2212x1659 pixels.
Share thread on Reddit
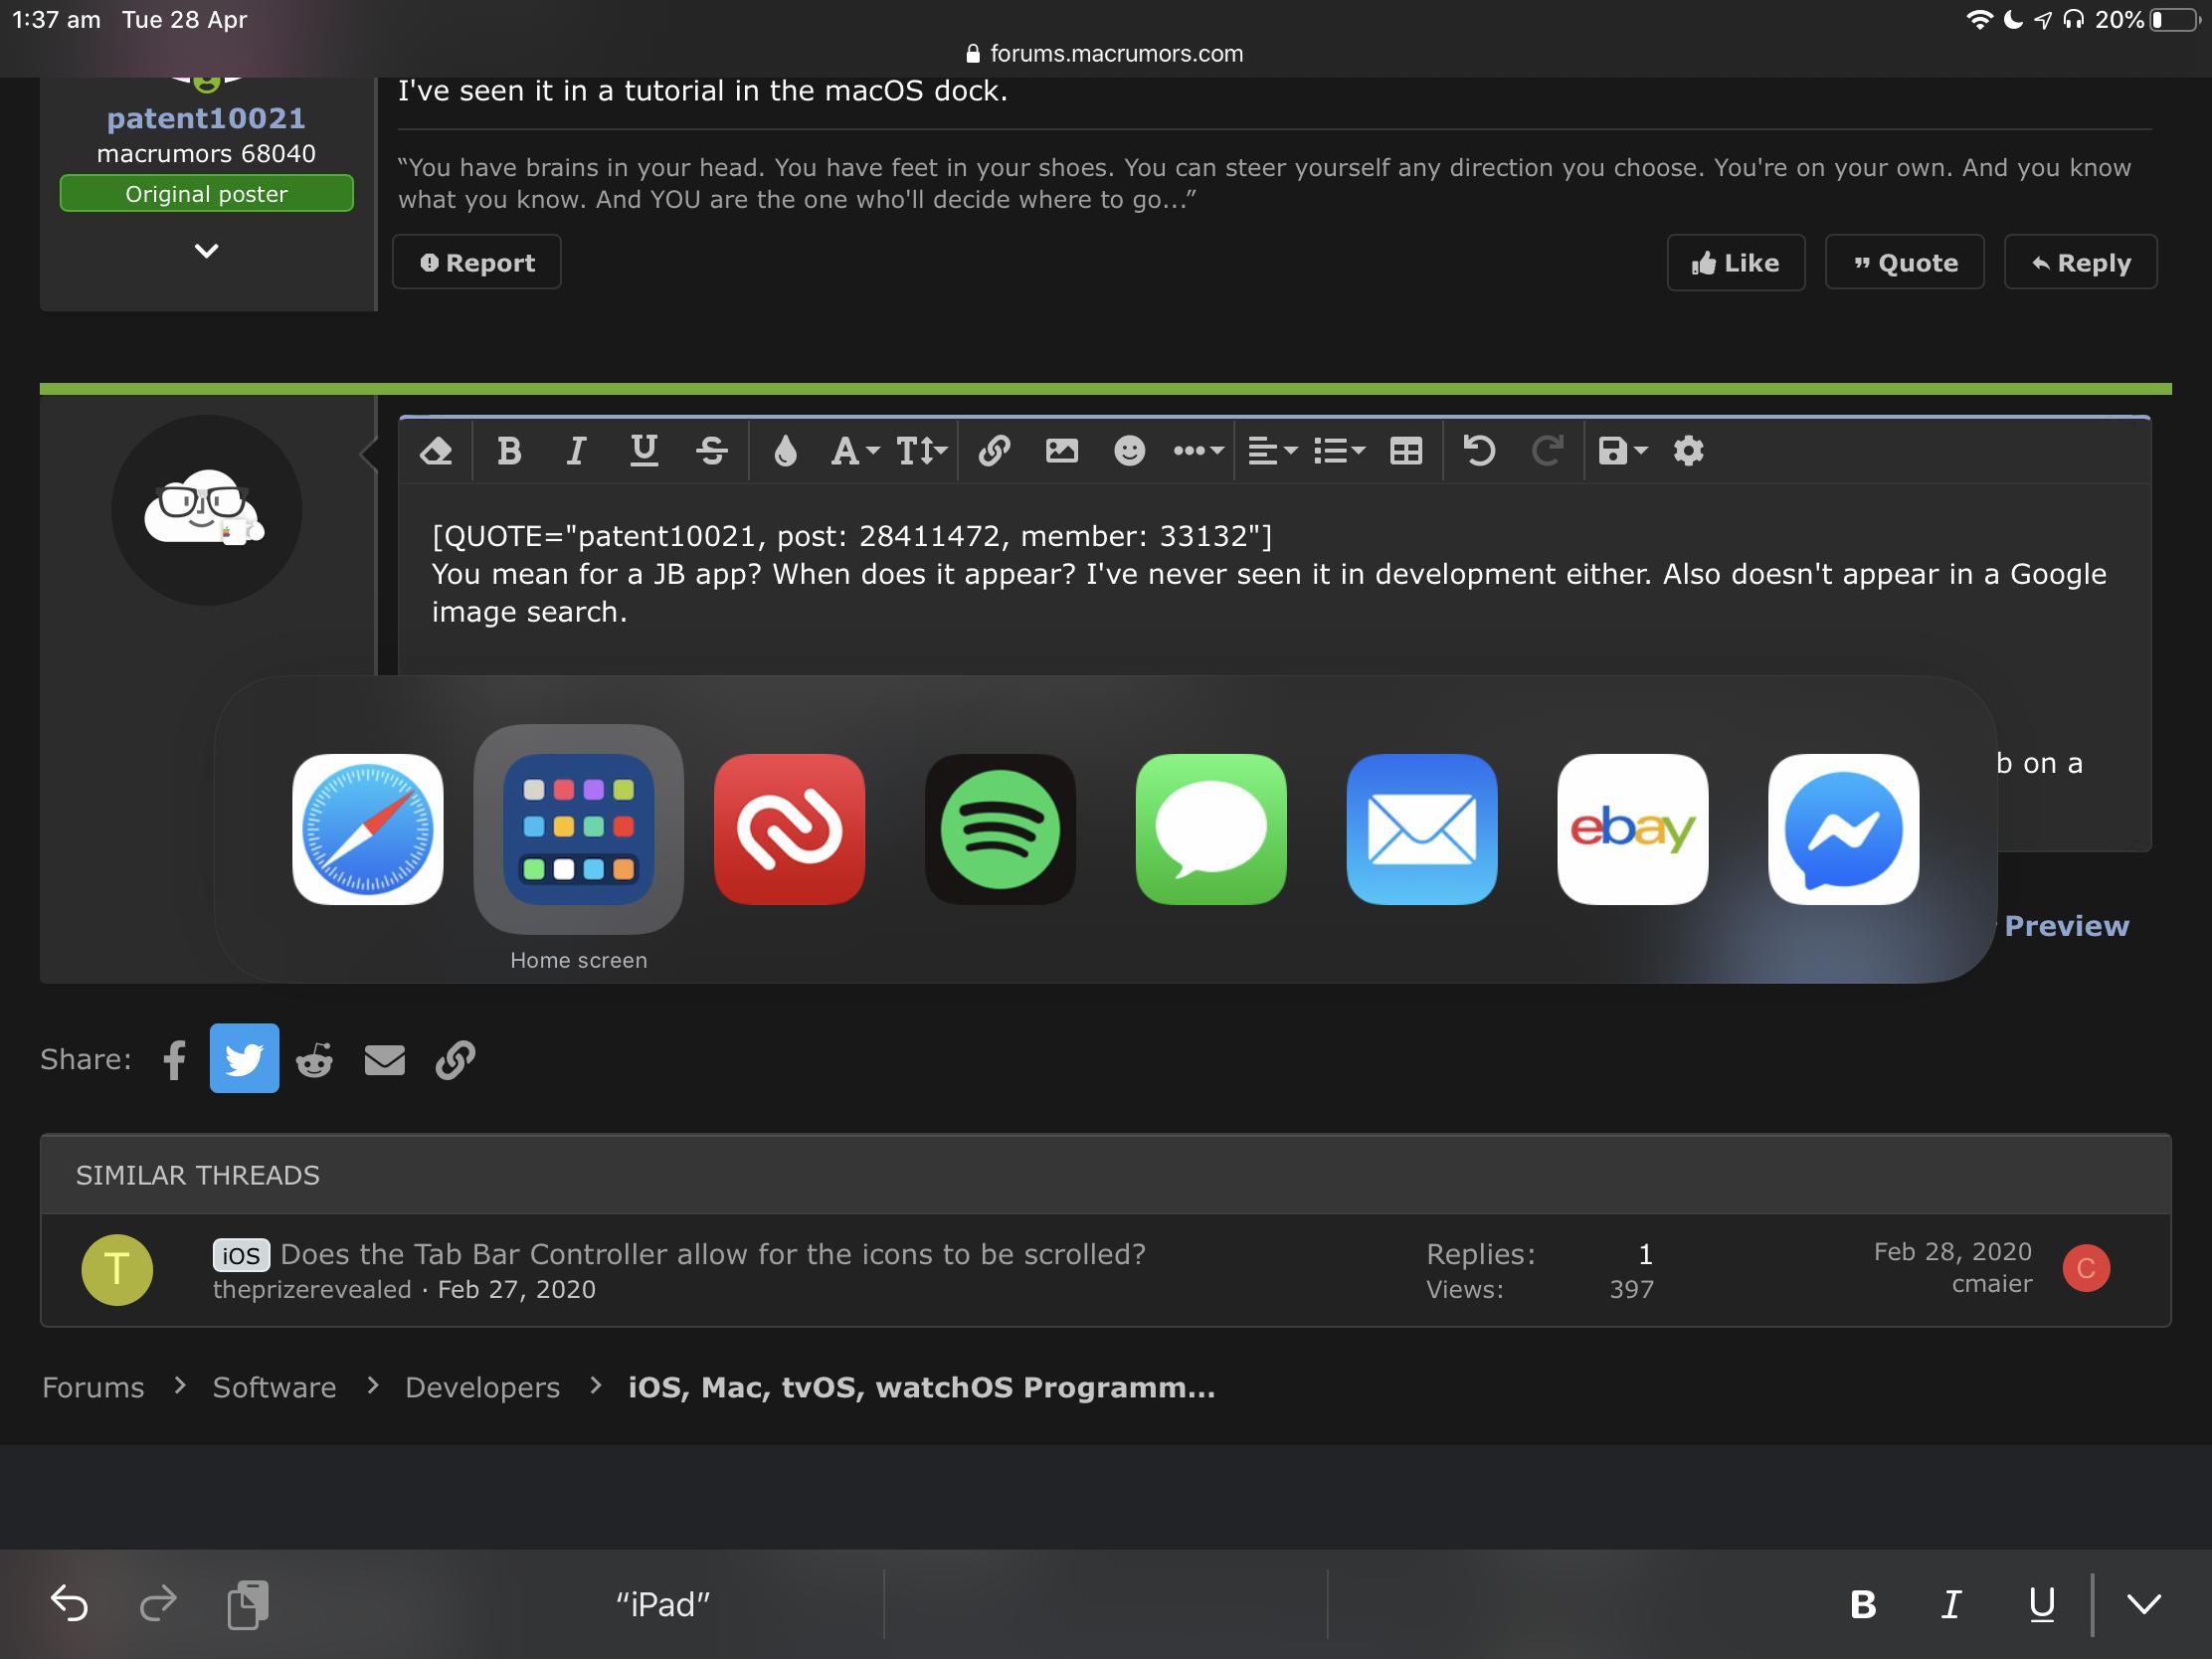pos(314,1059)
